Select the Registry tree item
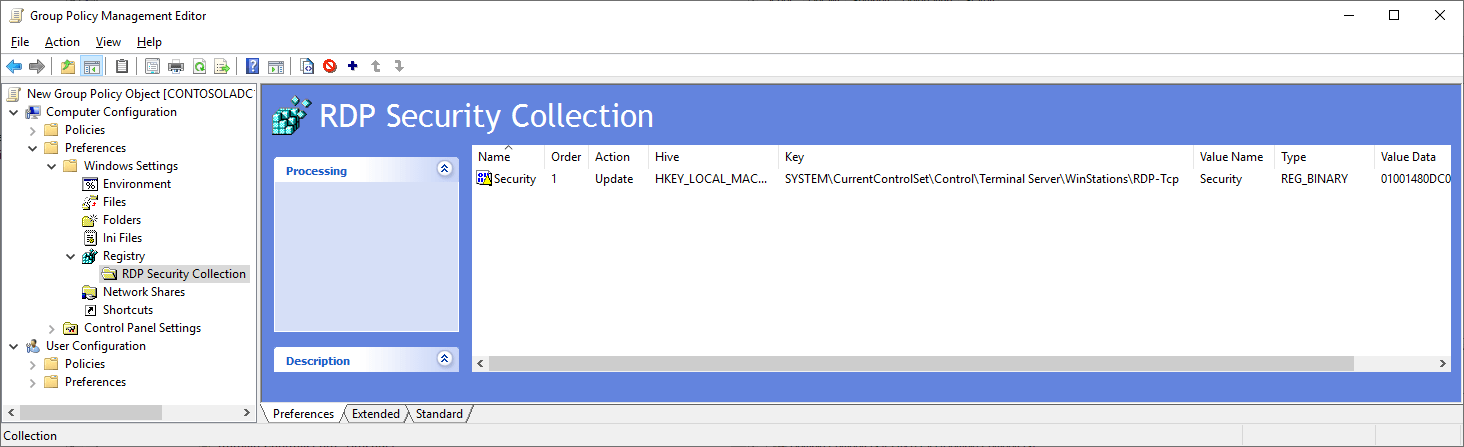This screenshot has width=1464, height=447. [124, 256]
